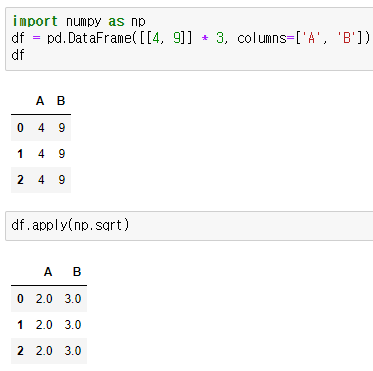Viewport: 373px width, 371px height.
Task: Click value 9 in row 2 of first table
Action: coord(62,180)
